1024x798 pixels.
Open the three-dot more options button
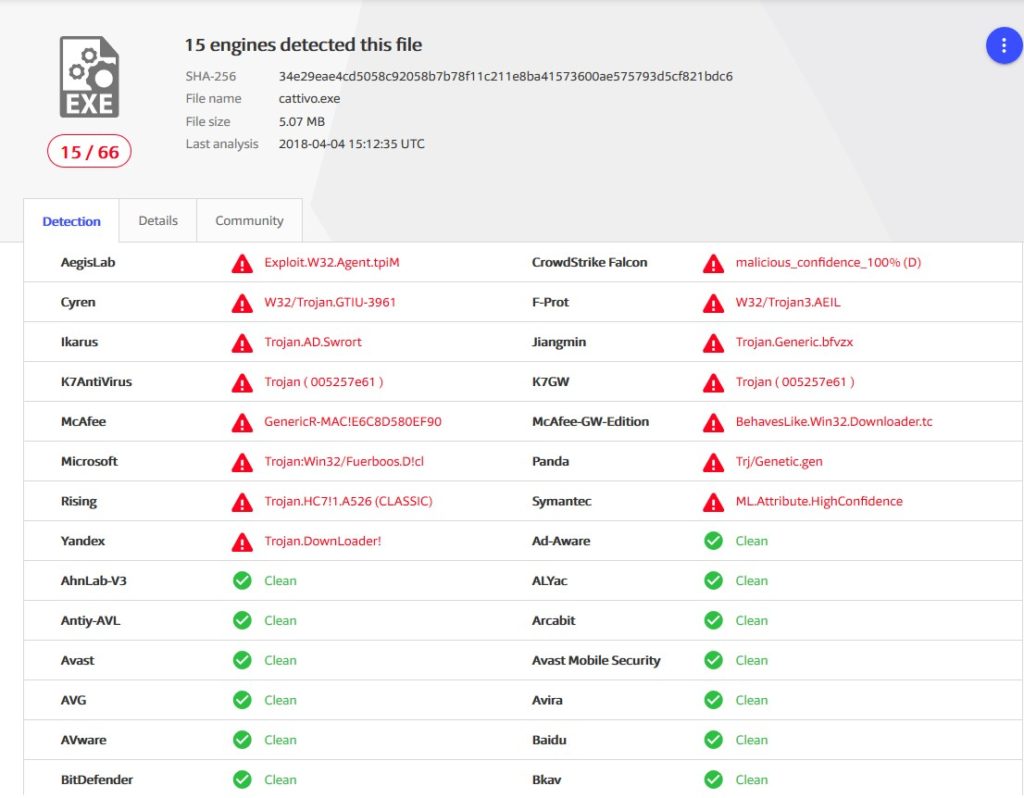1004,46
